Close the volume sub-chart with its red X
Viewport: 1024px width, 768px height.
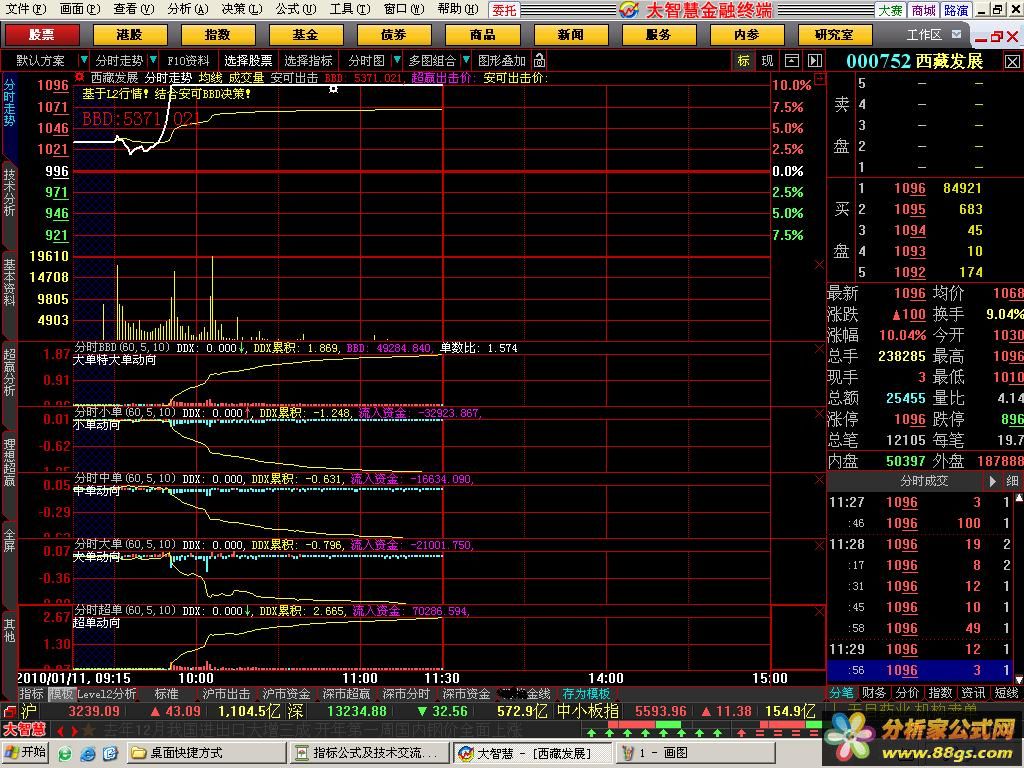pos(820,264)
